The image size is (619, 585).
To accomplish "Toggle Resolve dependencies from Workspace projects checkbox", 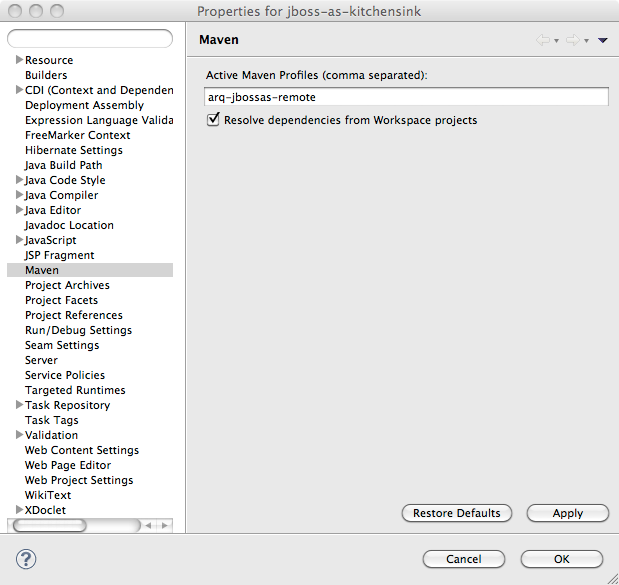I will [213, 119].
